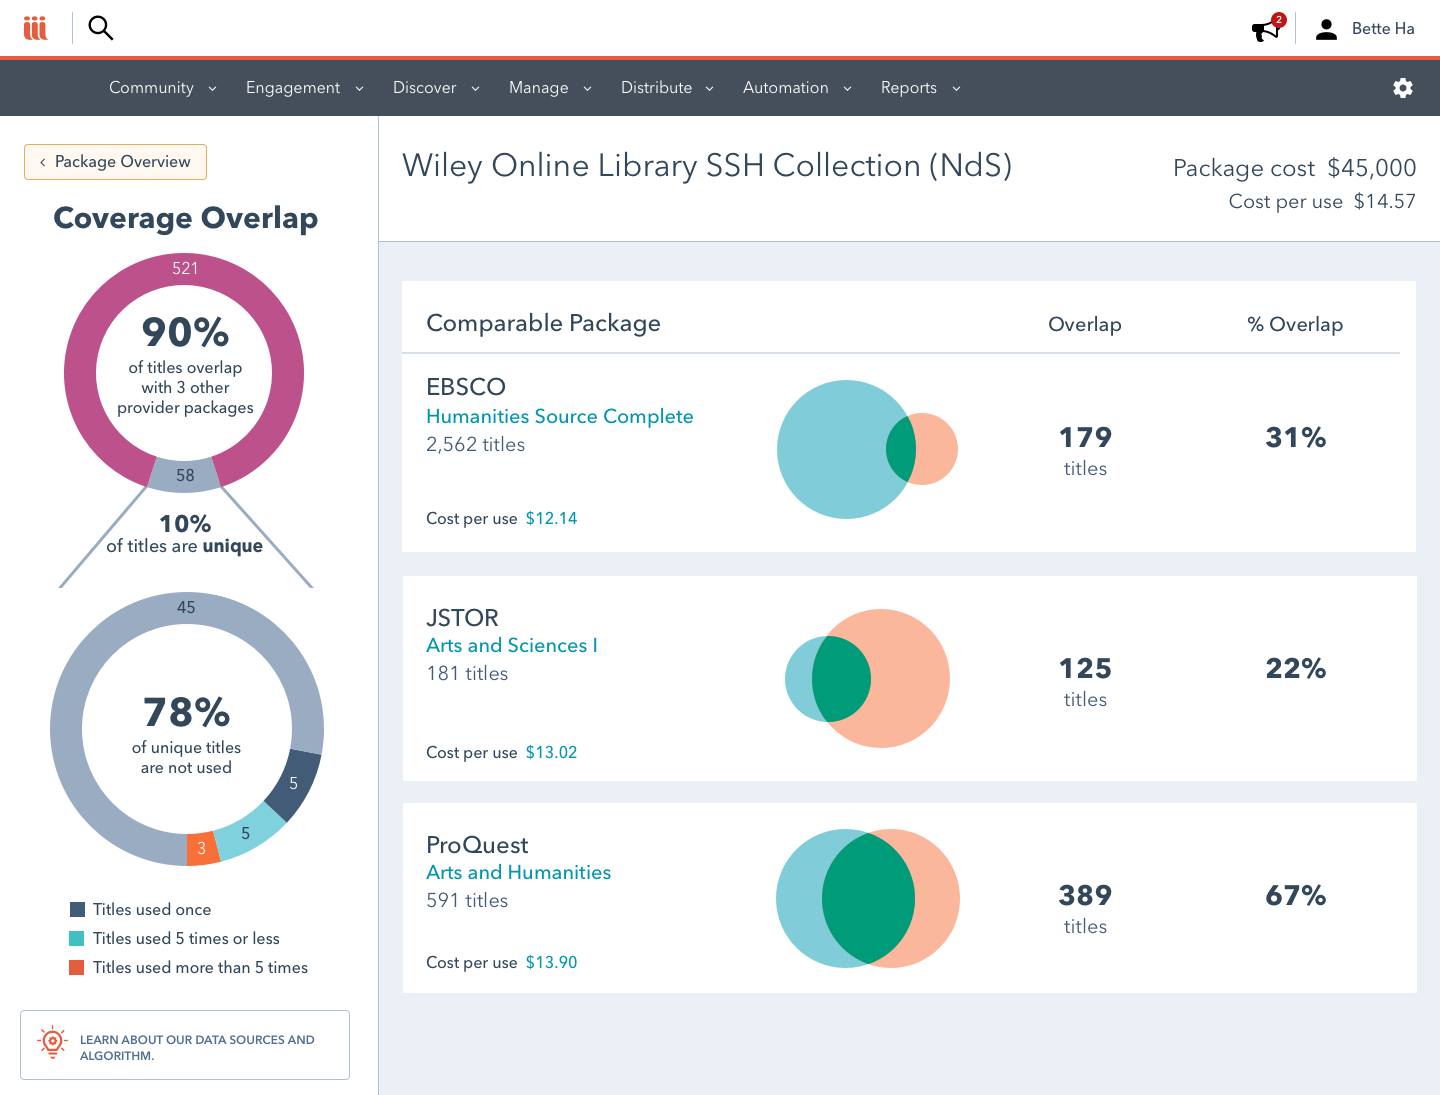The width and height of the screenshot is (1440, 1095).
Task: Click the lightbulb data sources icon
Action: pos(52,1042)
